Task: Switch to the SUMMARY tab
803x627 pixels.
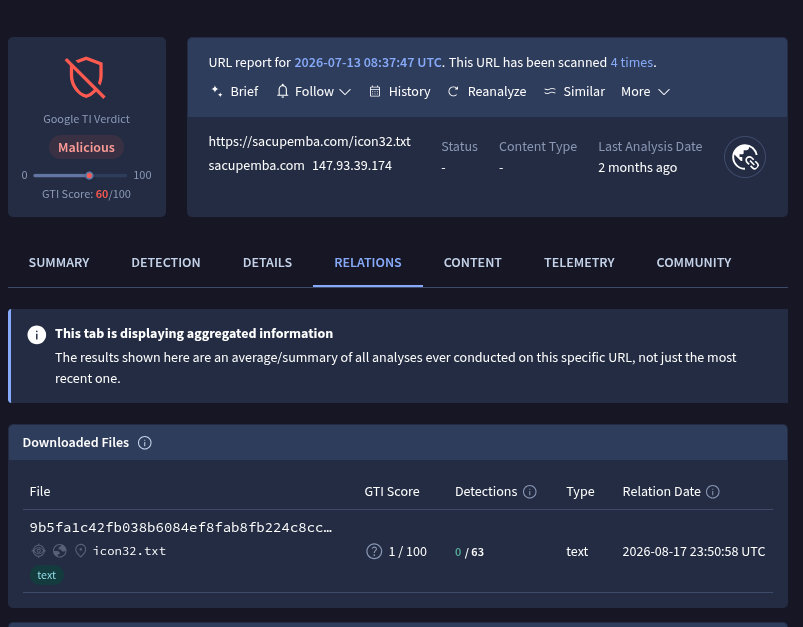Action: click(59, 262)
